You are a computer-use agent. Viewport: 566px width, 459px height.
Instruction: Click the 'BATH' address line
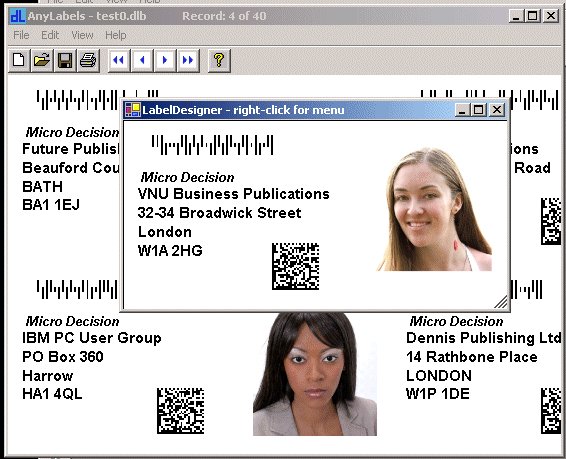[42, 187]
